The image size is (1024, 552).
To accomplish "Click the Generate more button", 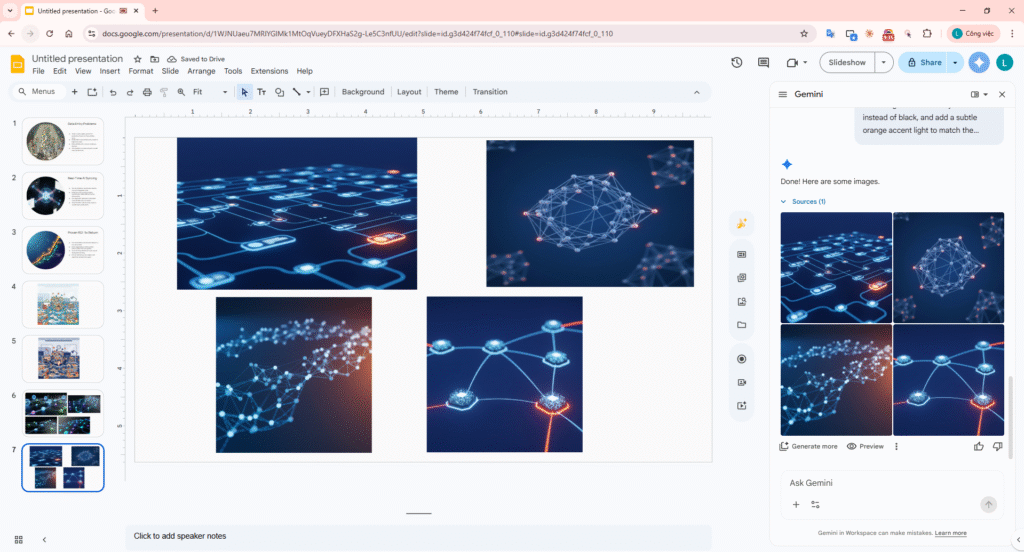I will coord(809,446).
